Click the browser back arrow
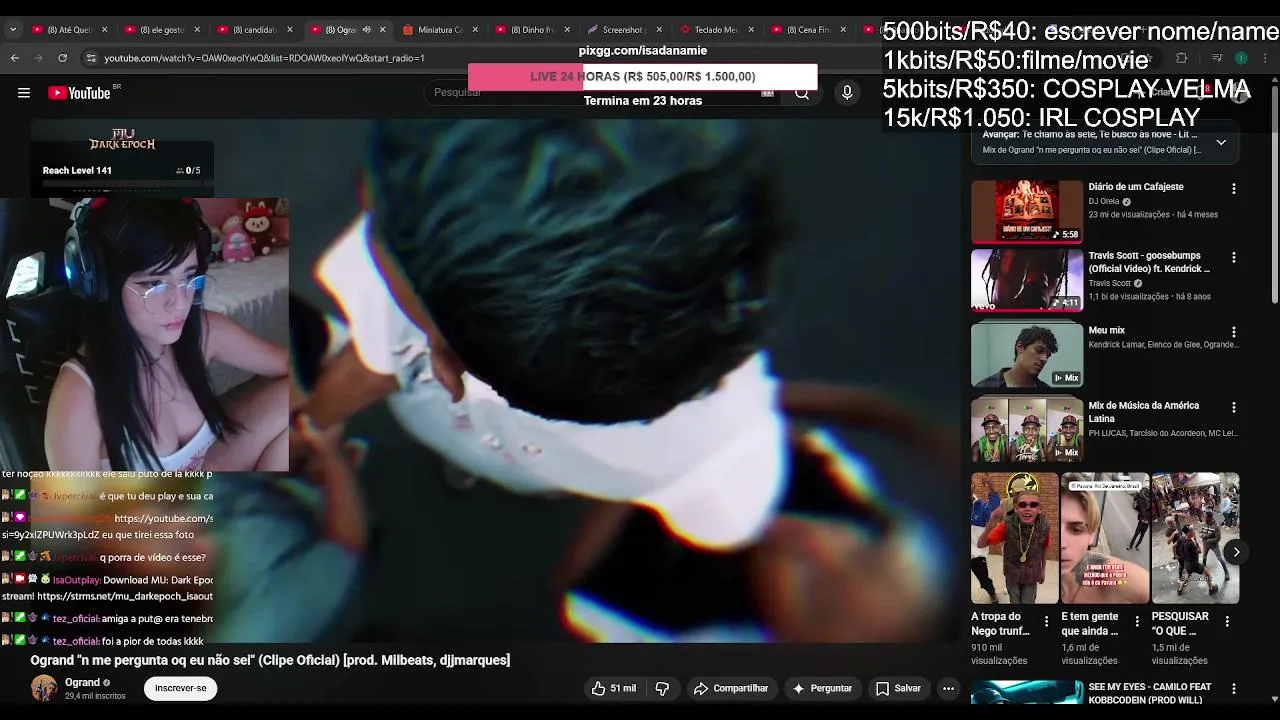1280x720 pixels. (x=15, y=58)
